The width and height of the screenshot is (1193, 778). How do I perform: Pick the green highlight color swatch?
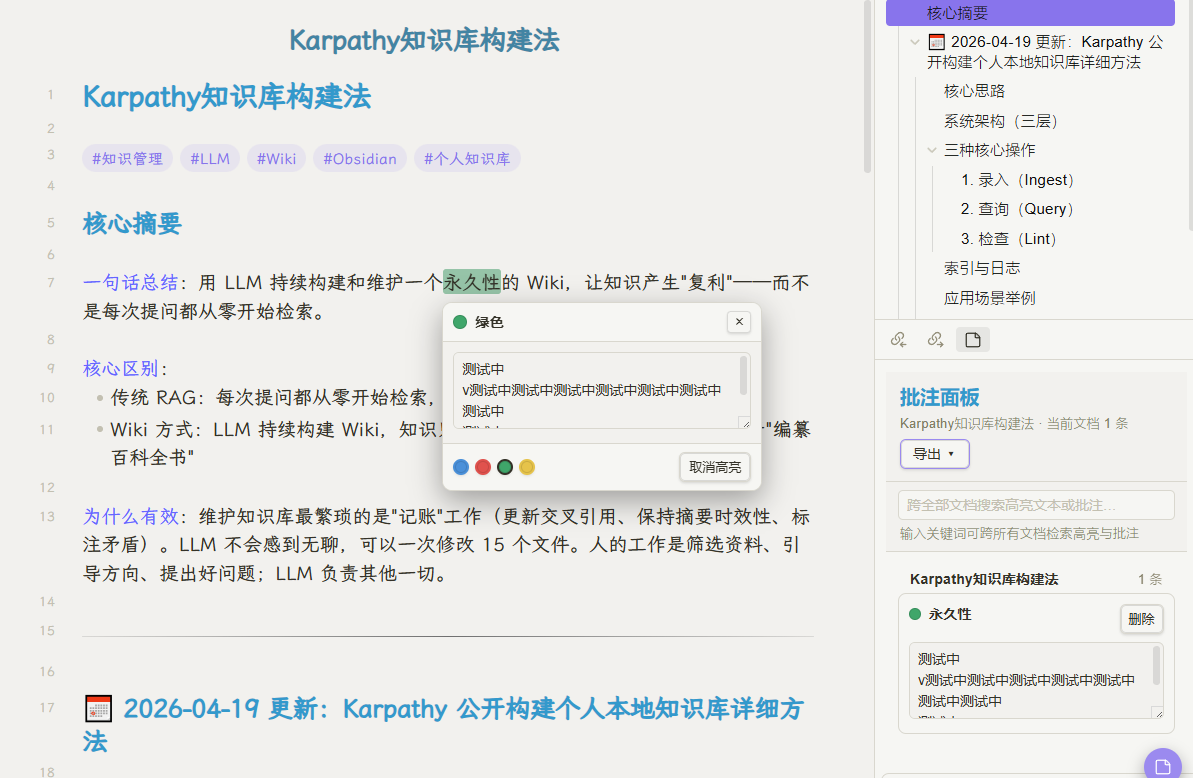pyautogui.click(x=505, y=467)
